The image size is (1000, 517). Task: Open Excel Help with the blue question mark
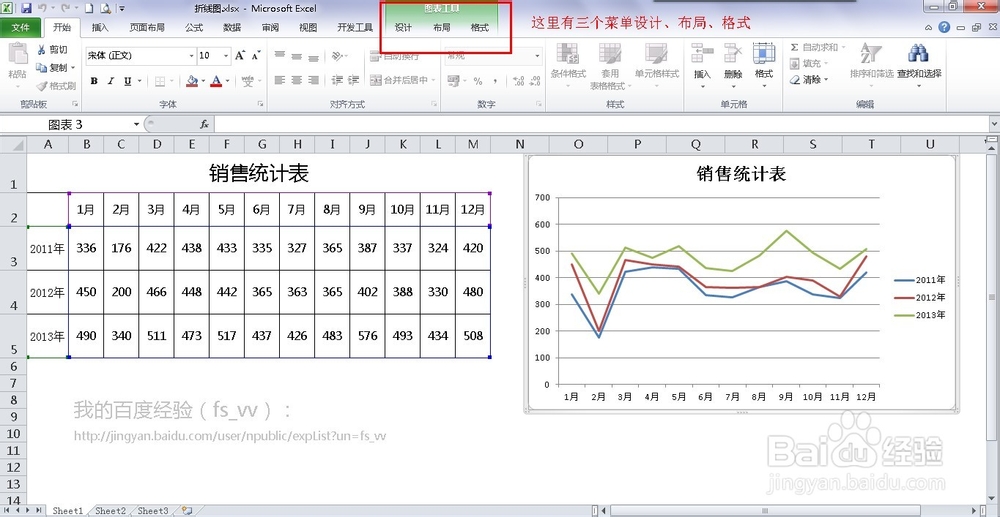tap(944, 27)
